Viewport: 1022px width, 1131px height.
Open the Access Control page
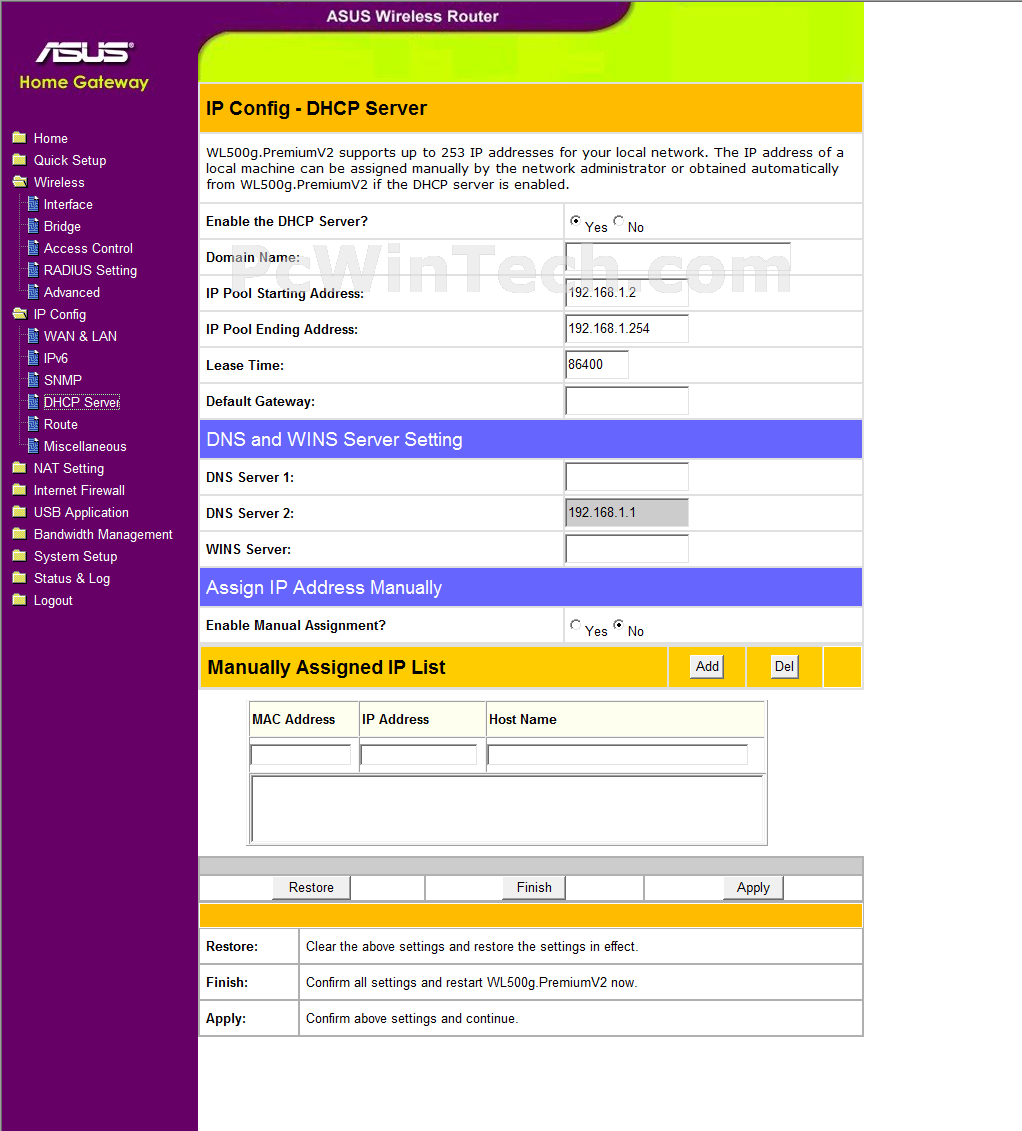[x=88, y=248]
